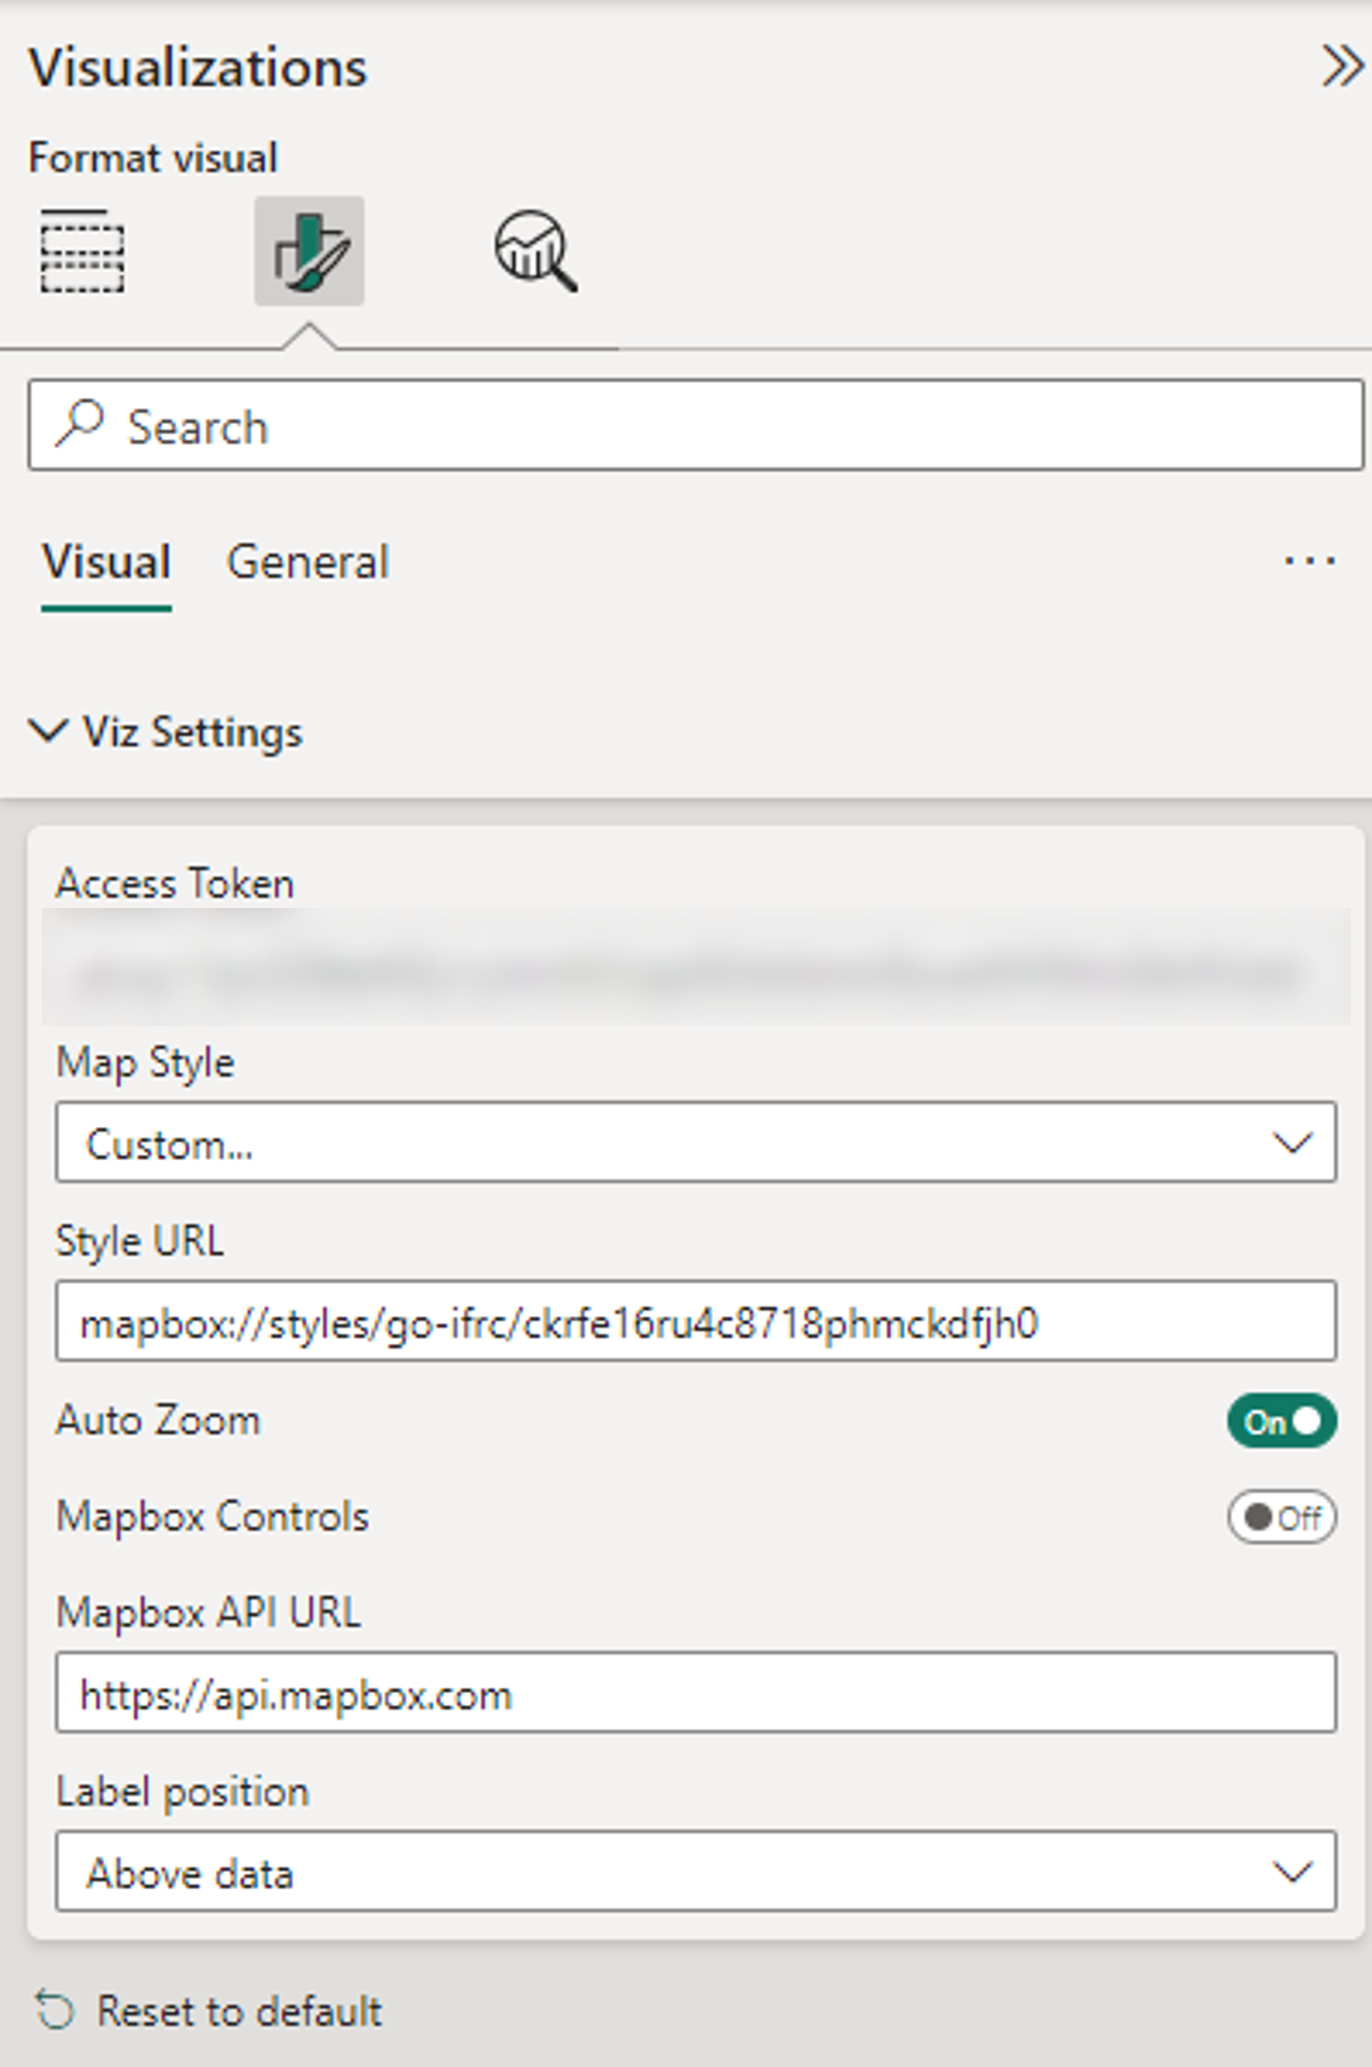Expand the Label position dropdown arrow
1372x2067 pixels.
pyautogui.click(x=1291, y=1872)
